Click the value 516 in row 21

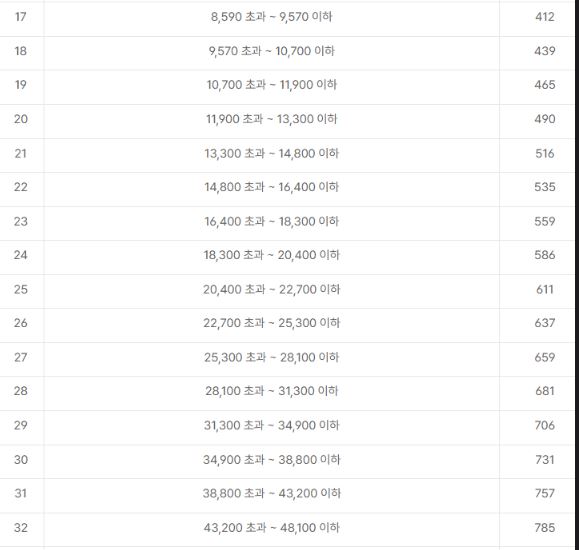pyautogui.click(x=545, y=153)
